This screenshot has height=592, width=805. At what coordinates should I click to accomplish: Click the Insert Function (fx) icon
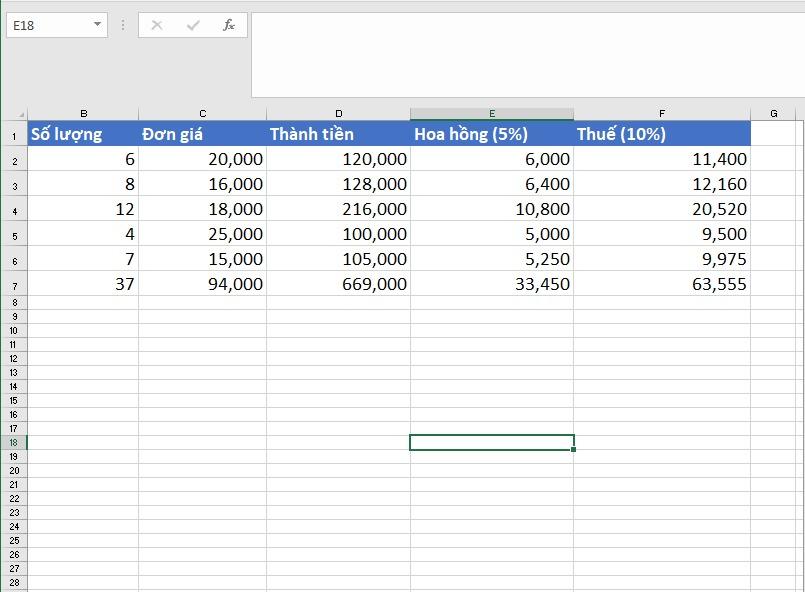(230, 25)
